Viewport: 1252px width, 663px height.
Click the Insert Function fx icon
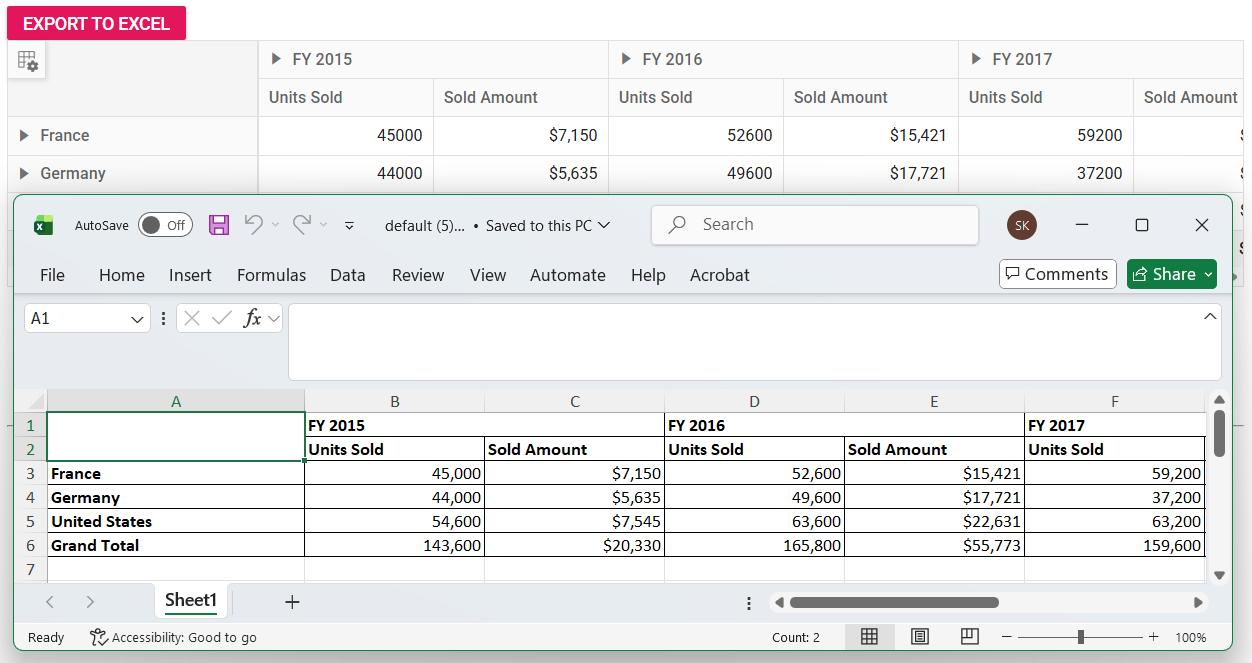(x=253, y=318)
